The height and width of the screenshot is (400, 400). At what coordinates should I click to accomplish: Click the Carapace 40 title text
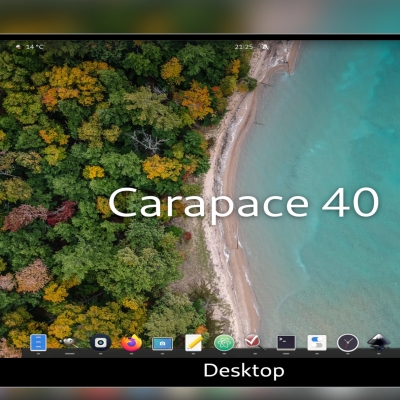[x=244, y=203]
